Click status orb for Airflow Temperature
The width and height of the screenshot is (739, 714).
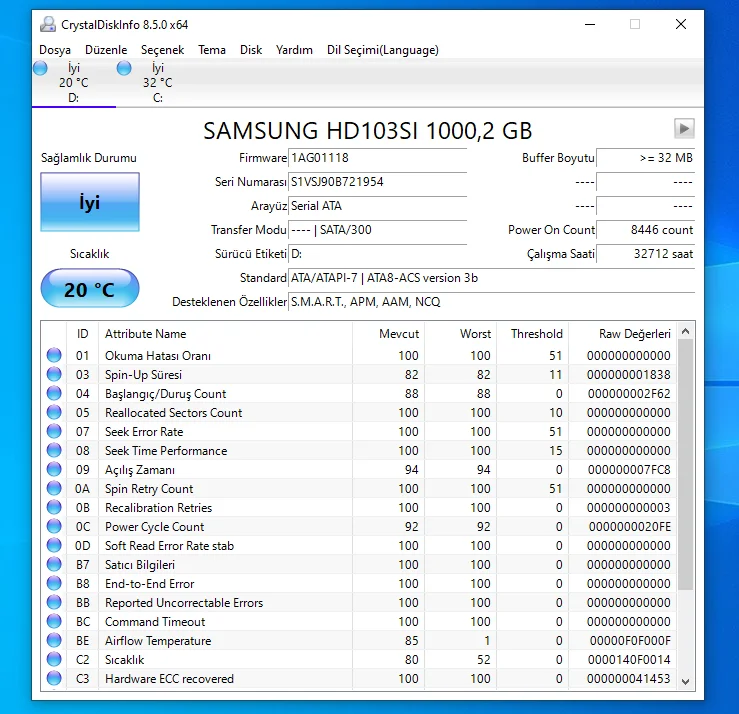[x=54, y=640]
